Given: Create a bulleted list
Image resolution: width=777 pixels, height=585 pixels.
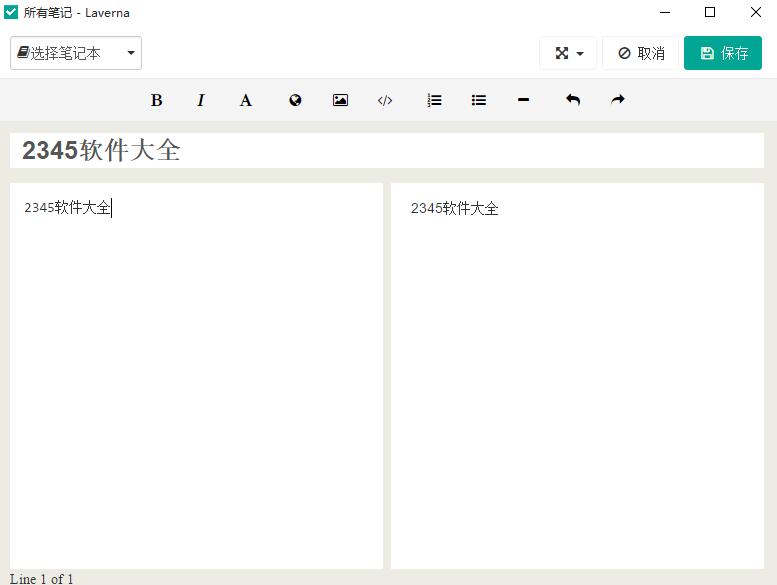Looking at the screenshot, I should [x=479, y=100].
